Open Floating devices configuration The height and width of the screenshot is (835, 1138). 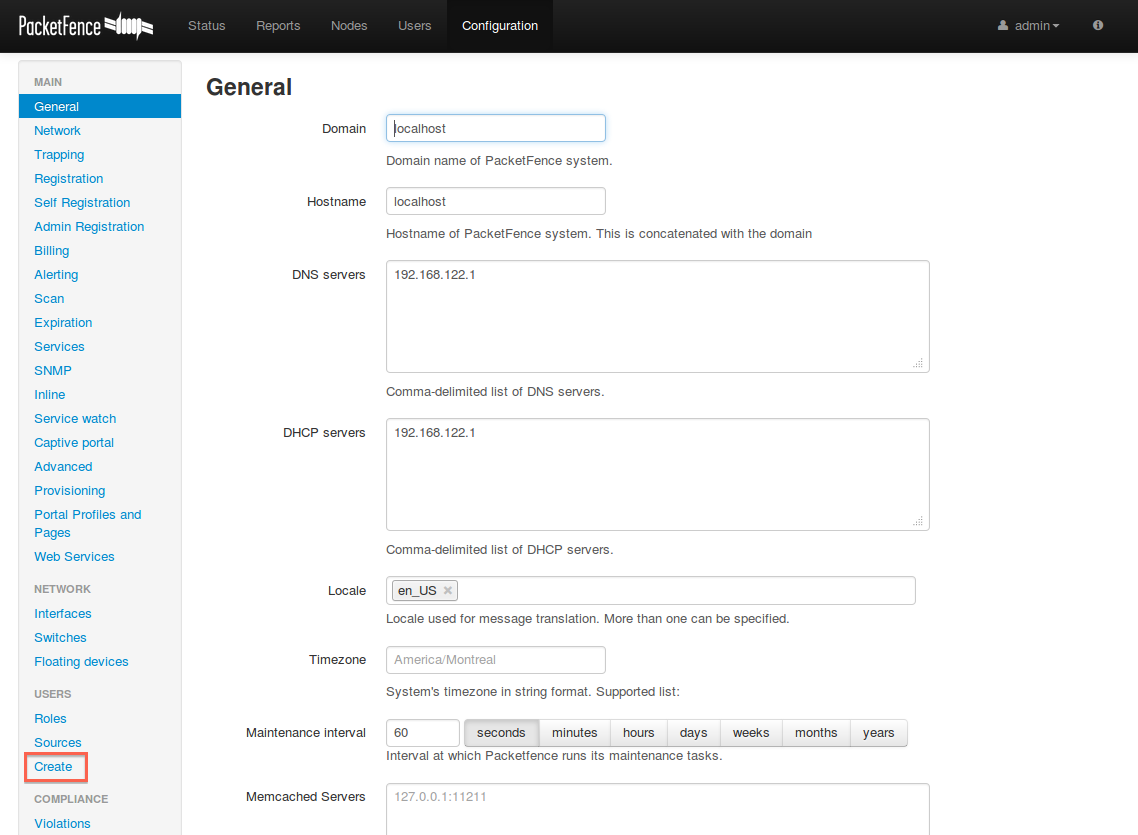click(81, 661)
